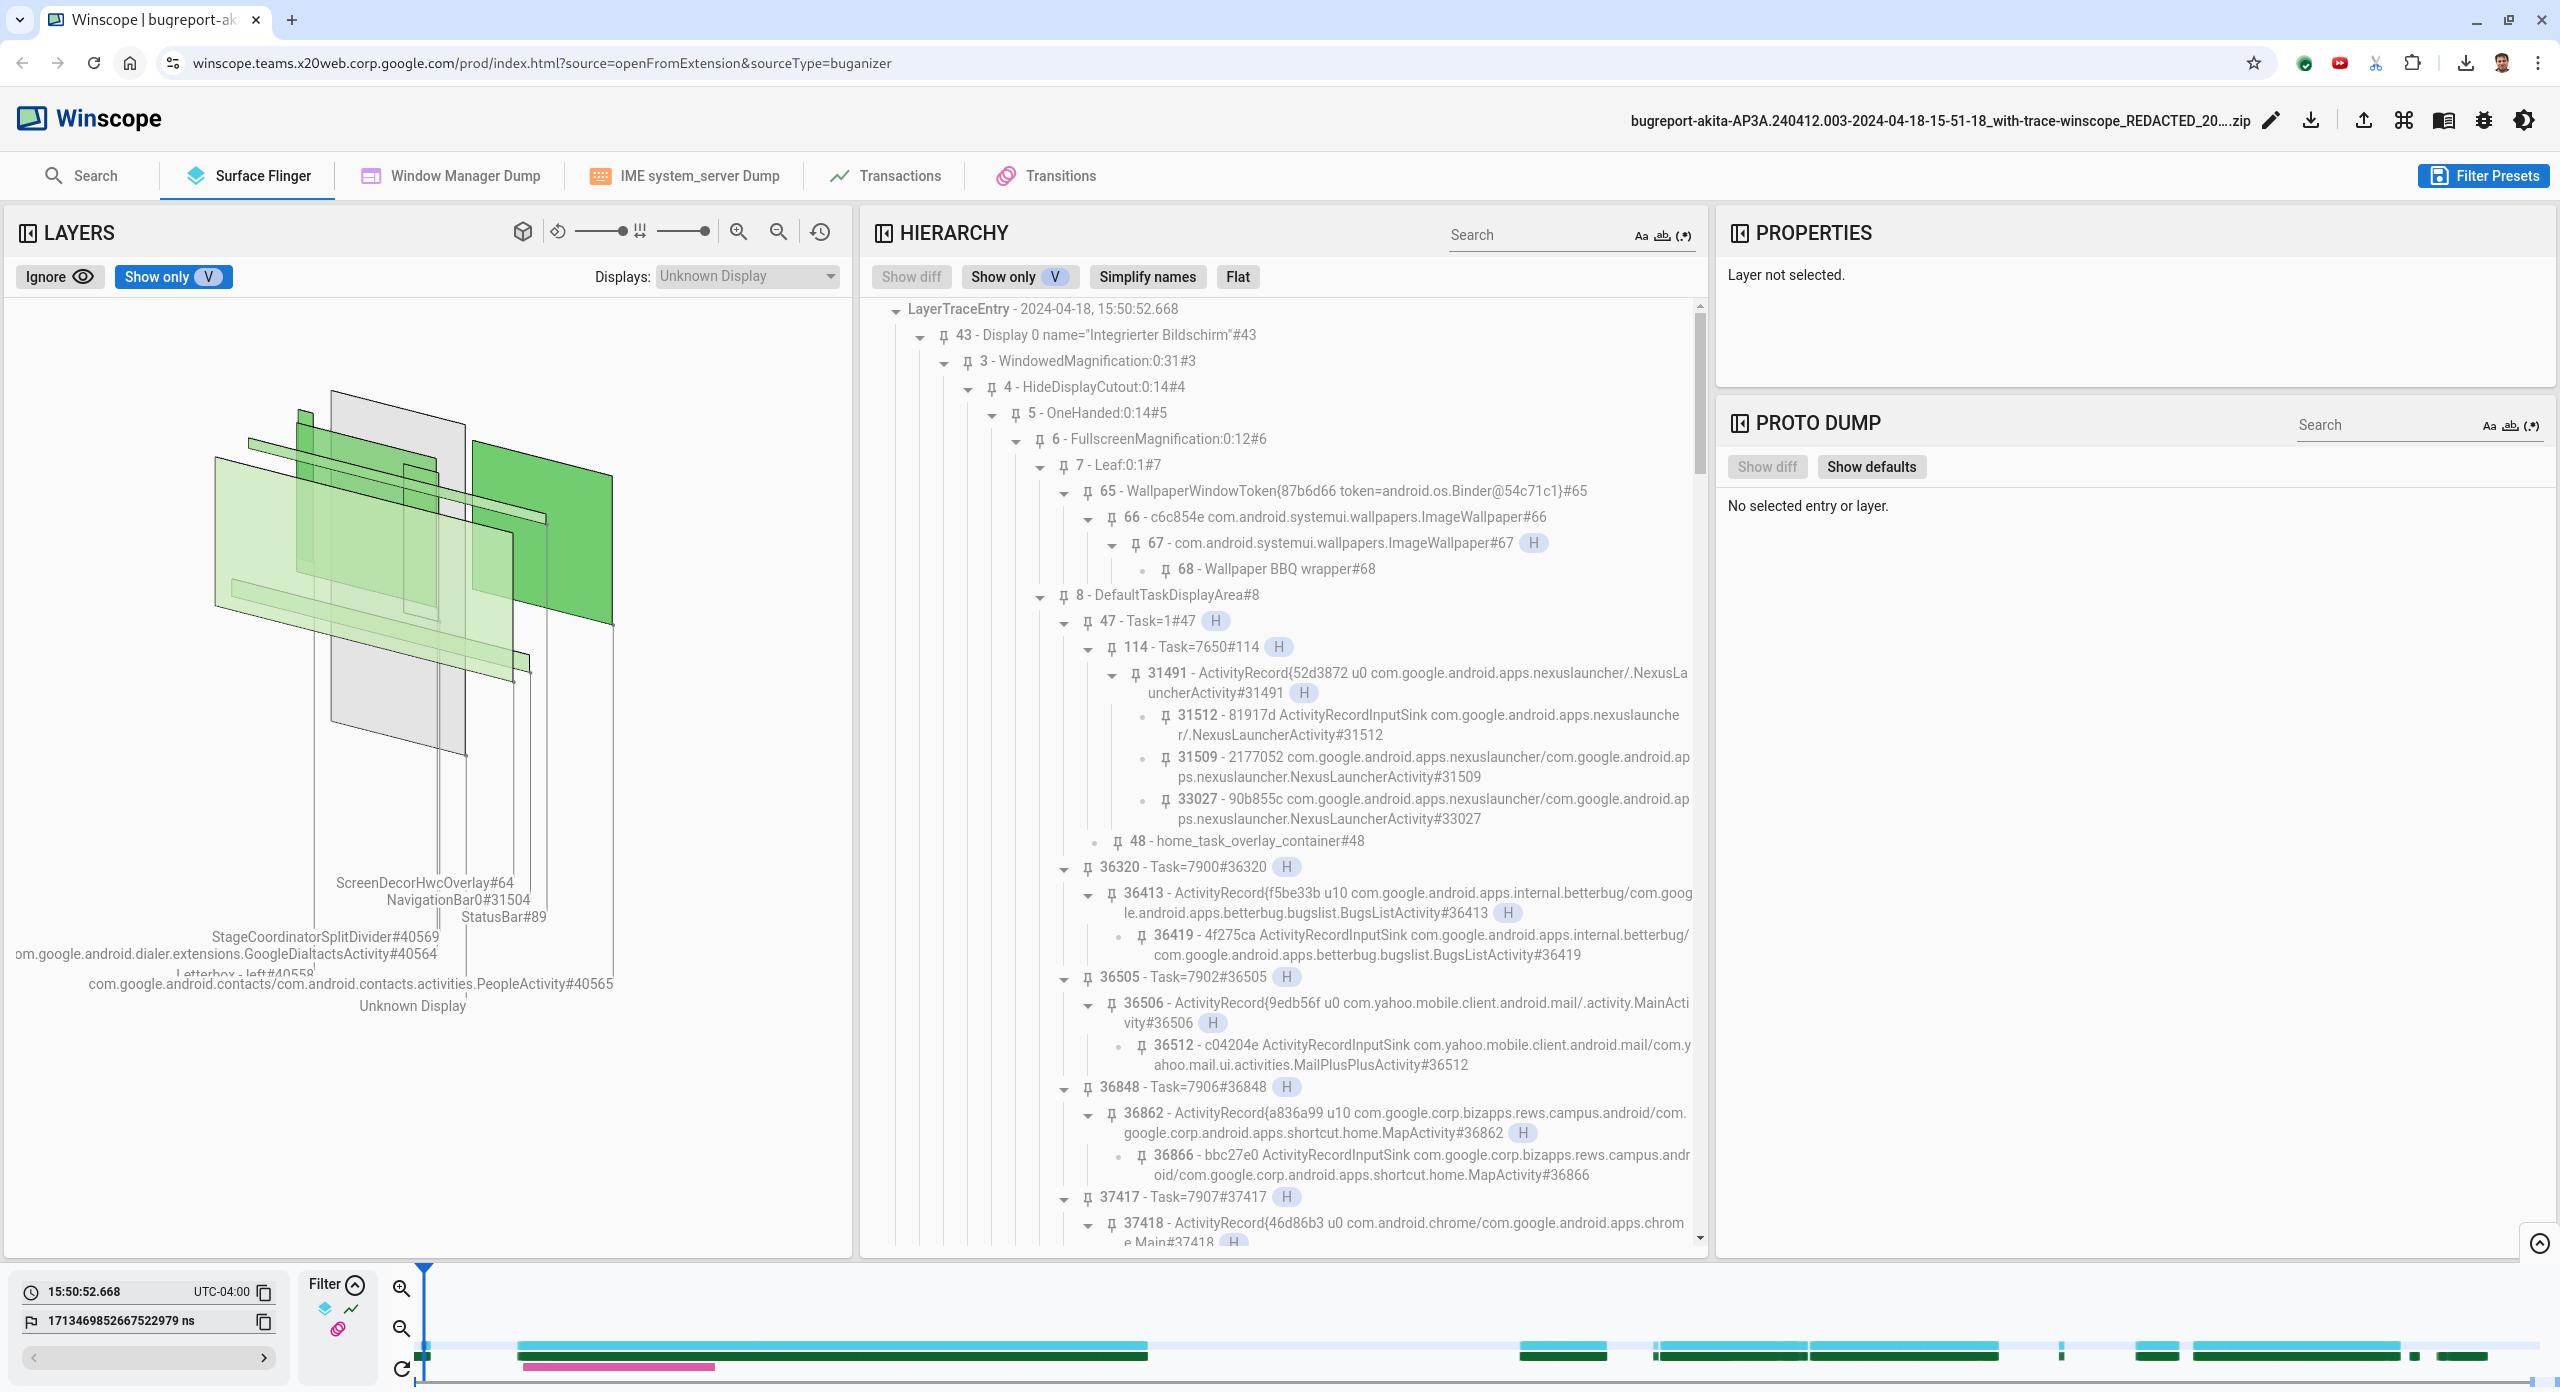Image resolution: width=2560 pixels, height=1392 pixels.
Task: Open the Displays dropdown showing Unknown Display
Action: tap(746, 276)
